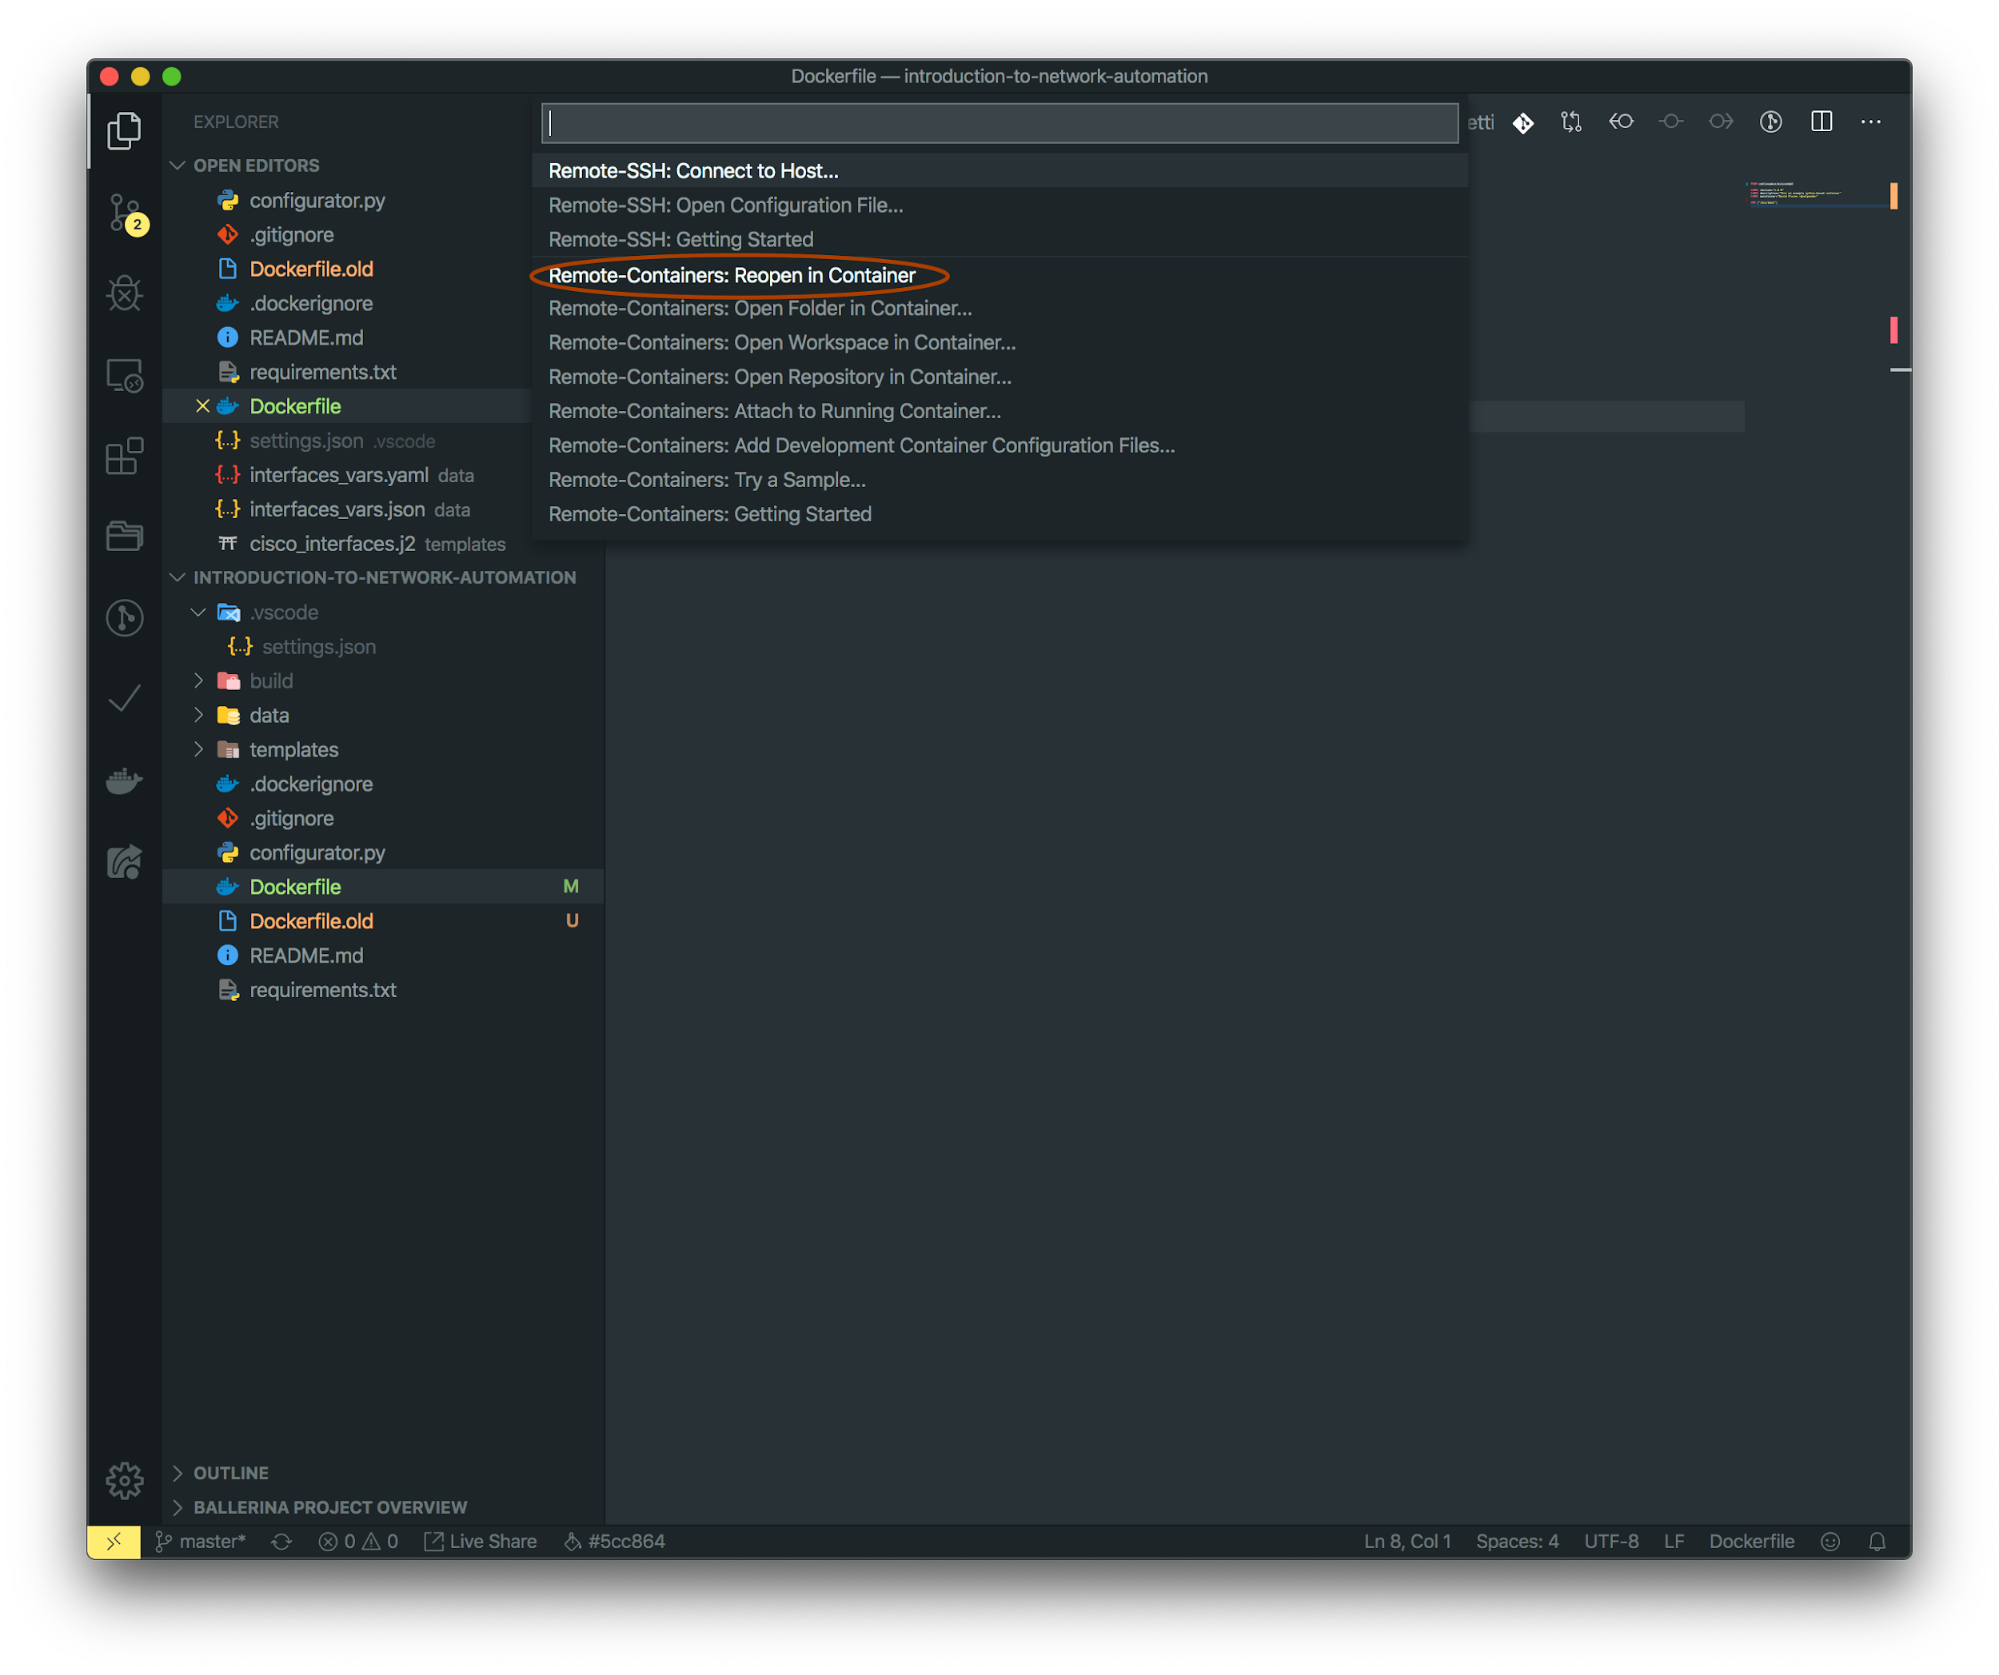Change language mode Dockerfile in status bar
Image resolution: width=1999 pixels, height=1675 pixels.
pos(1751,1541)
